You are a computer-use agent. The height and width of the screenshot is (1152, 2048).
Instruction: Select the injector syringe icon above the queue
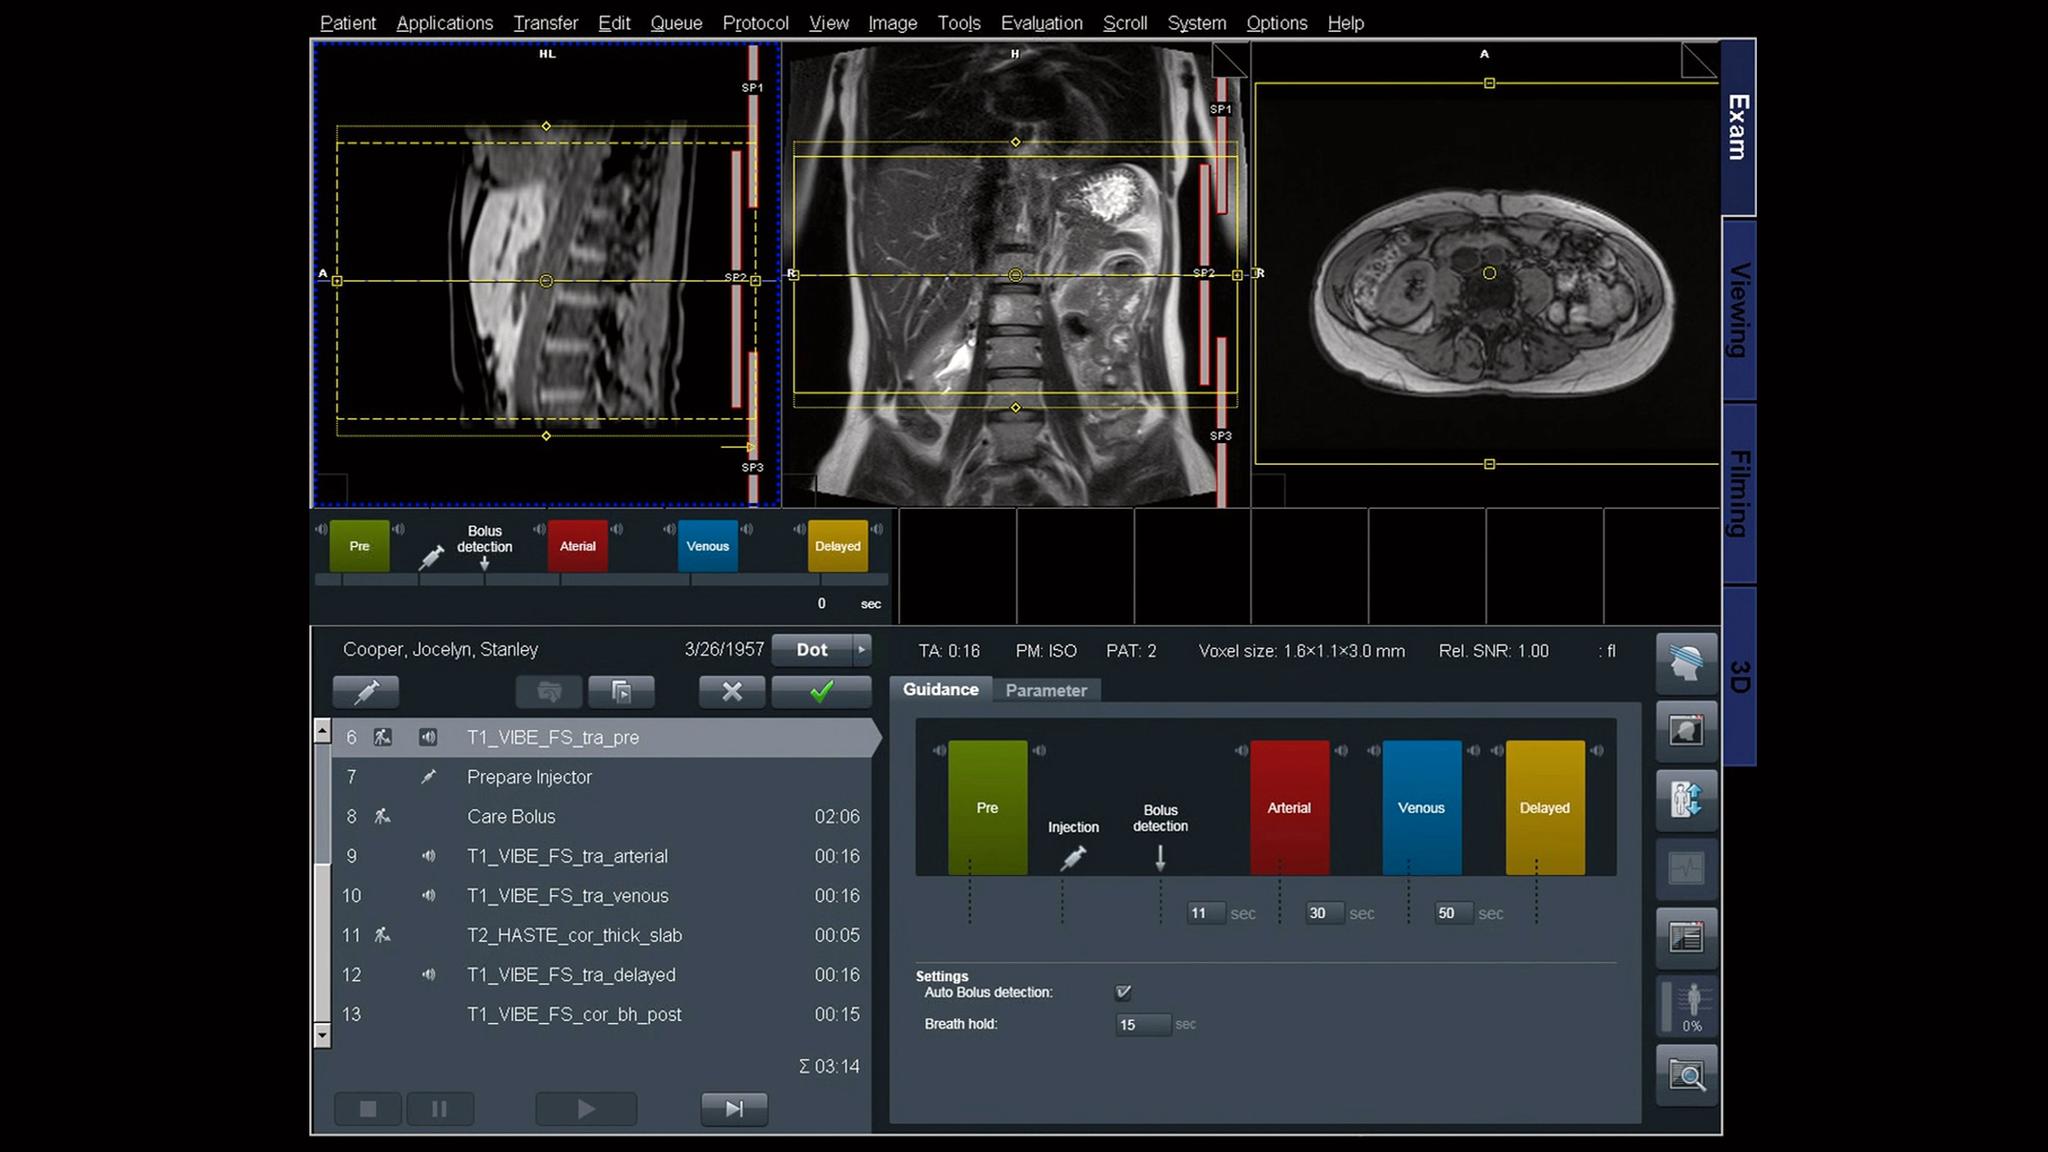point(366,691)
